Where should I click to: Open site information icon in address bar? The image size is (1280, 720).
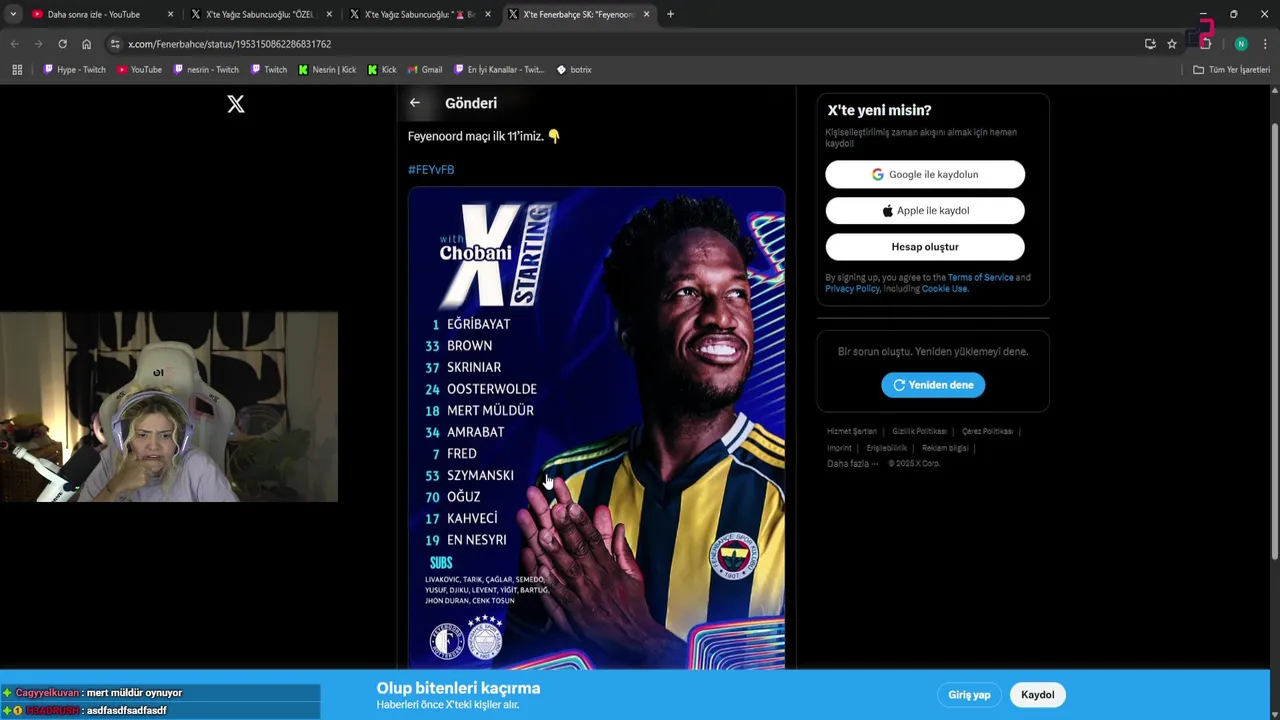[x=115, y=44]
